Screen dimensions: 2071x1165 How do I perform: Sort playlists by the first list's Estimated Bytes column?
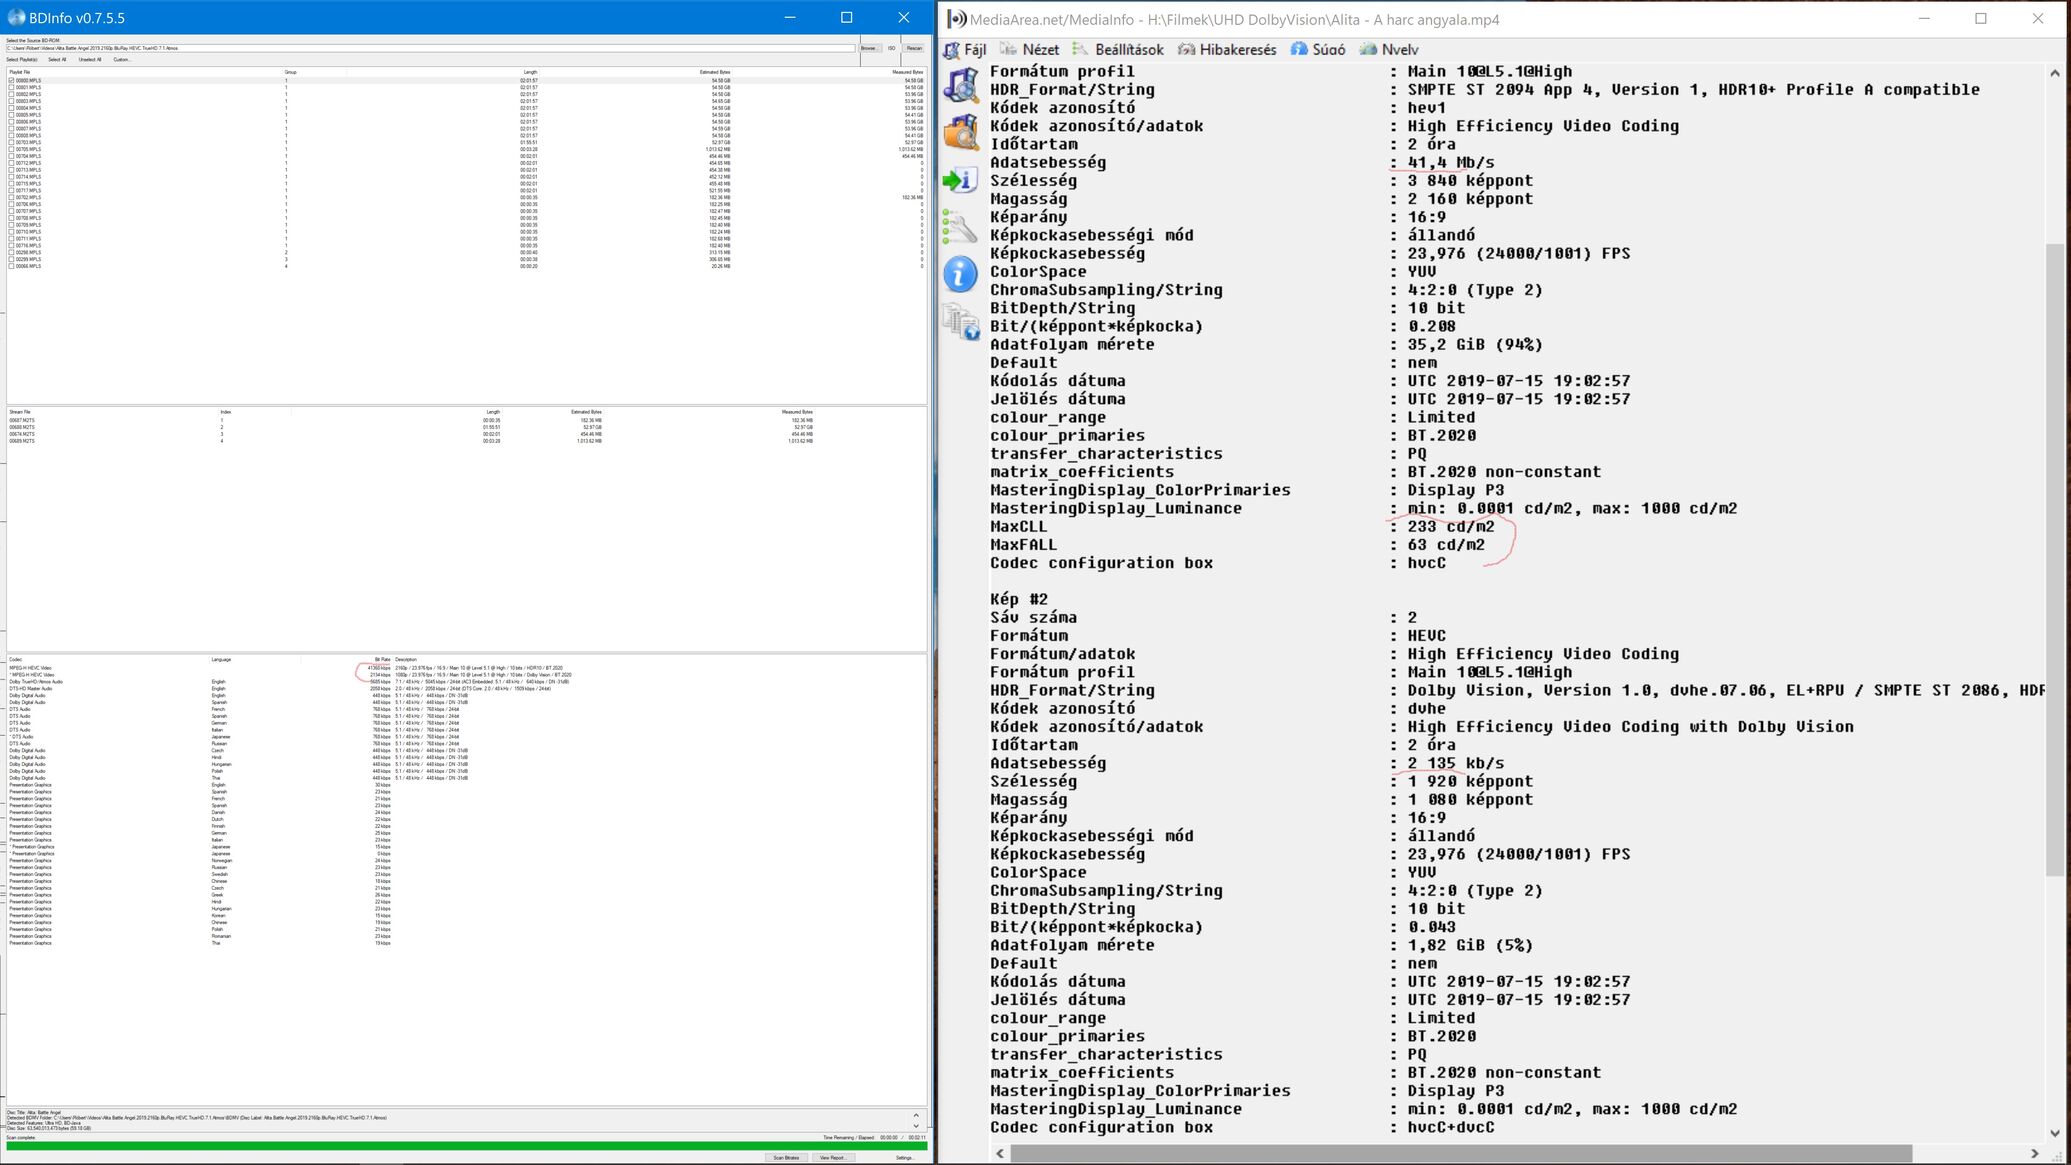pyautogui.click(x=715, y=72)
